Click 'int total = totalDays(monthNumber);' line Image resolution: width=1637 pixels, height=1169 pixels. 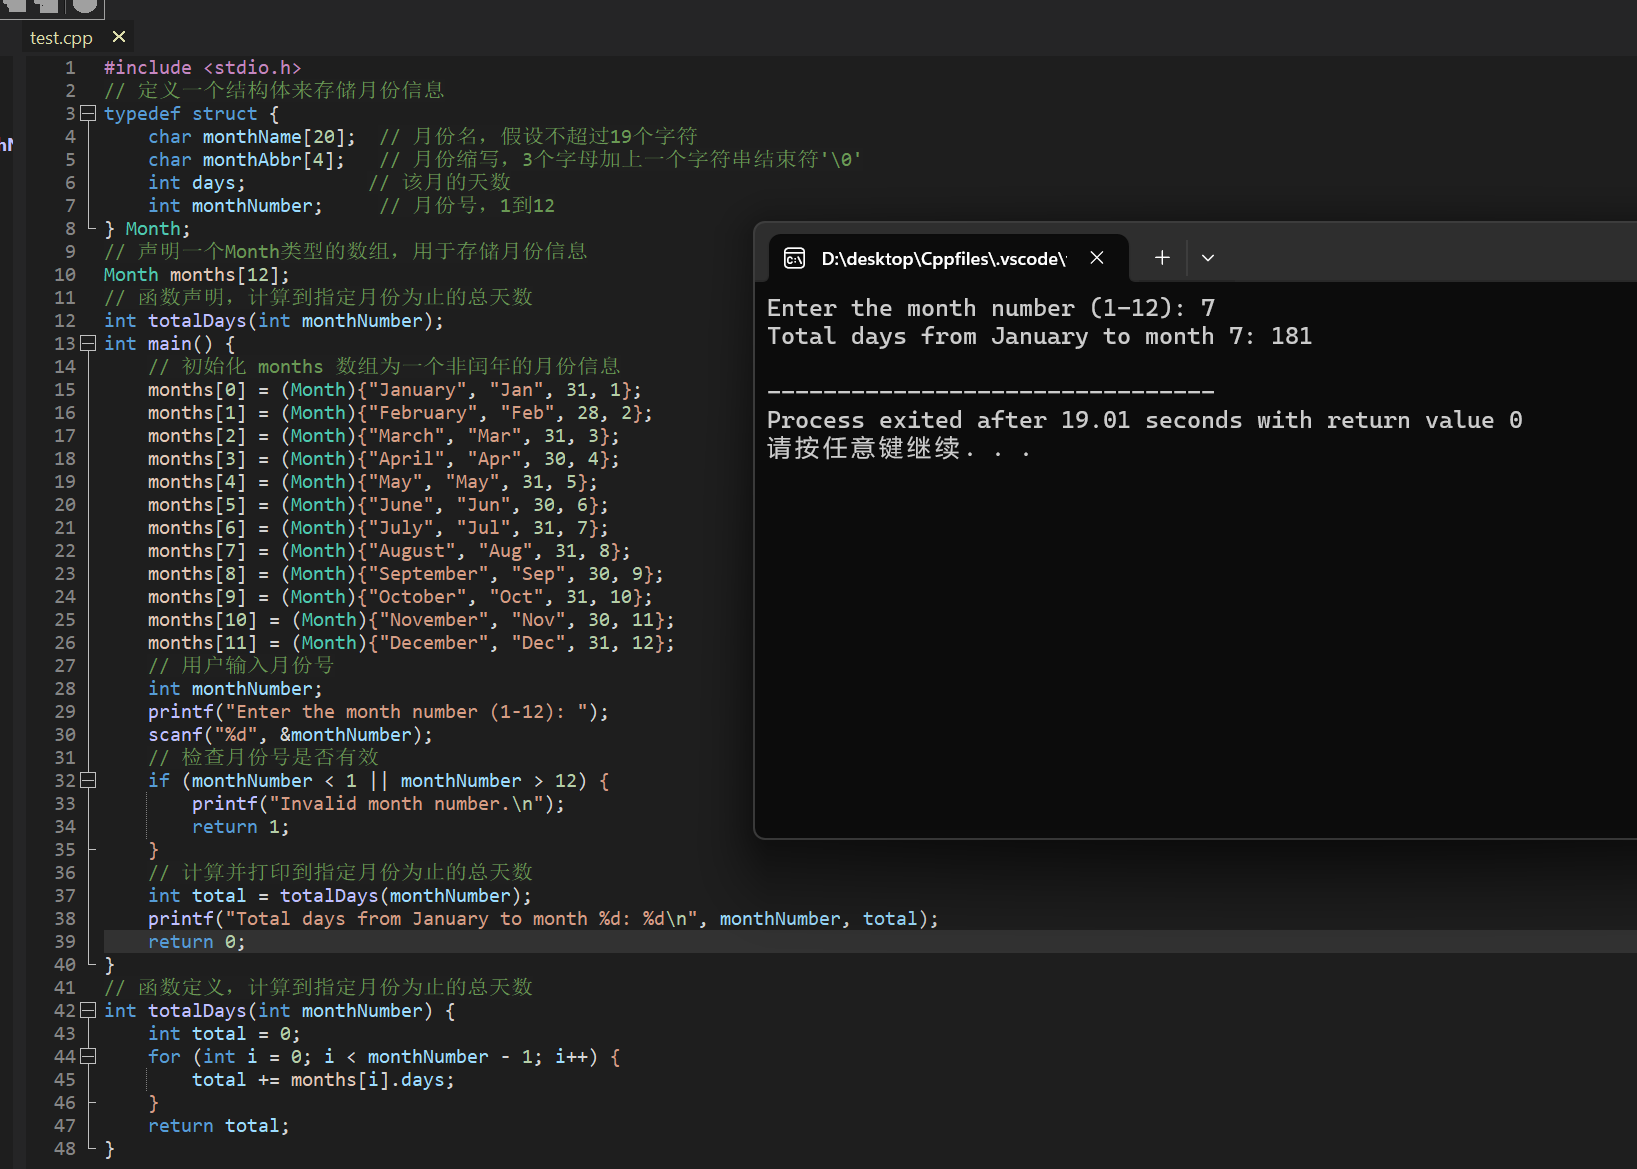pos(340,895)
